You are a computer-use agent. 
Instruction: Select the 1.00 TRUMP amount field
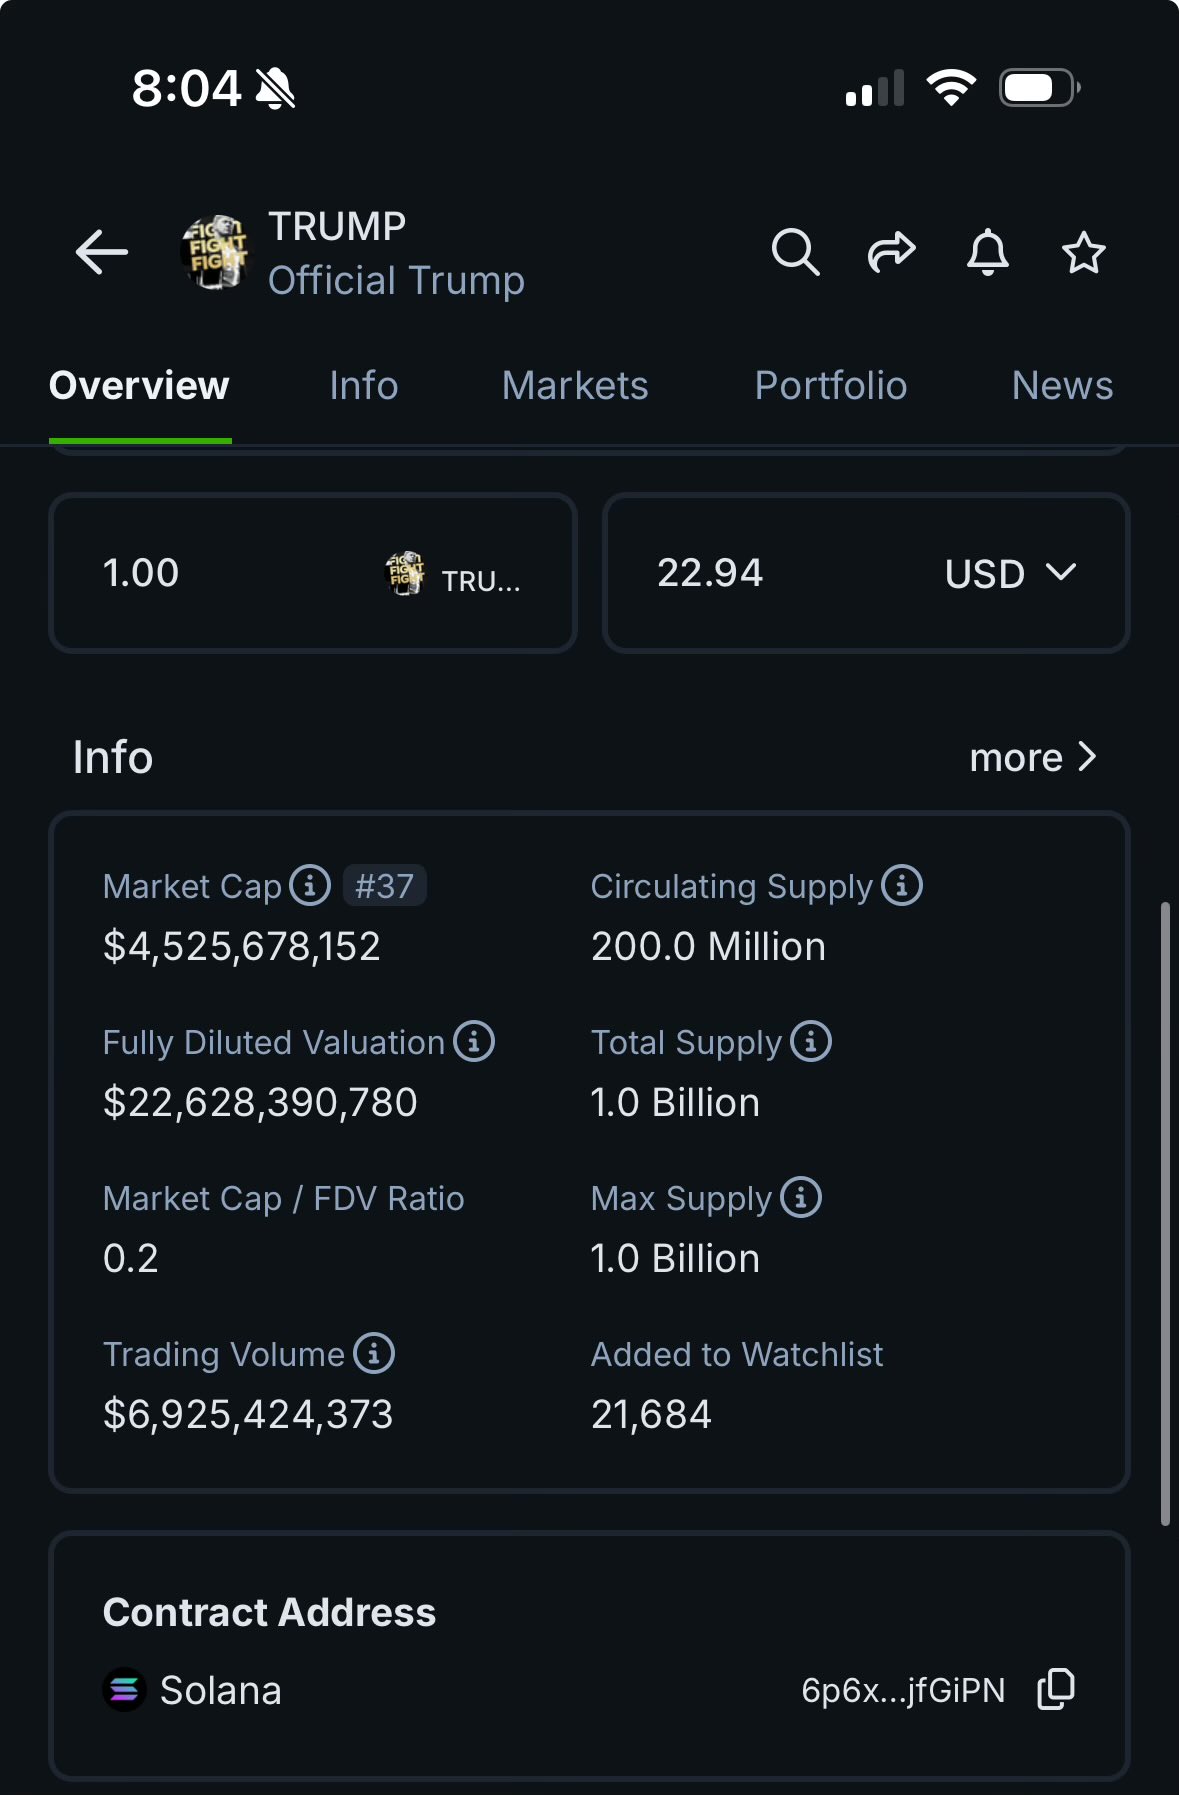point(313,573)
